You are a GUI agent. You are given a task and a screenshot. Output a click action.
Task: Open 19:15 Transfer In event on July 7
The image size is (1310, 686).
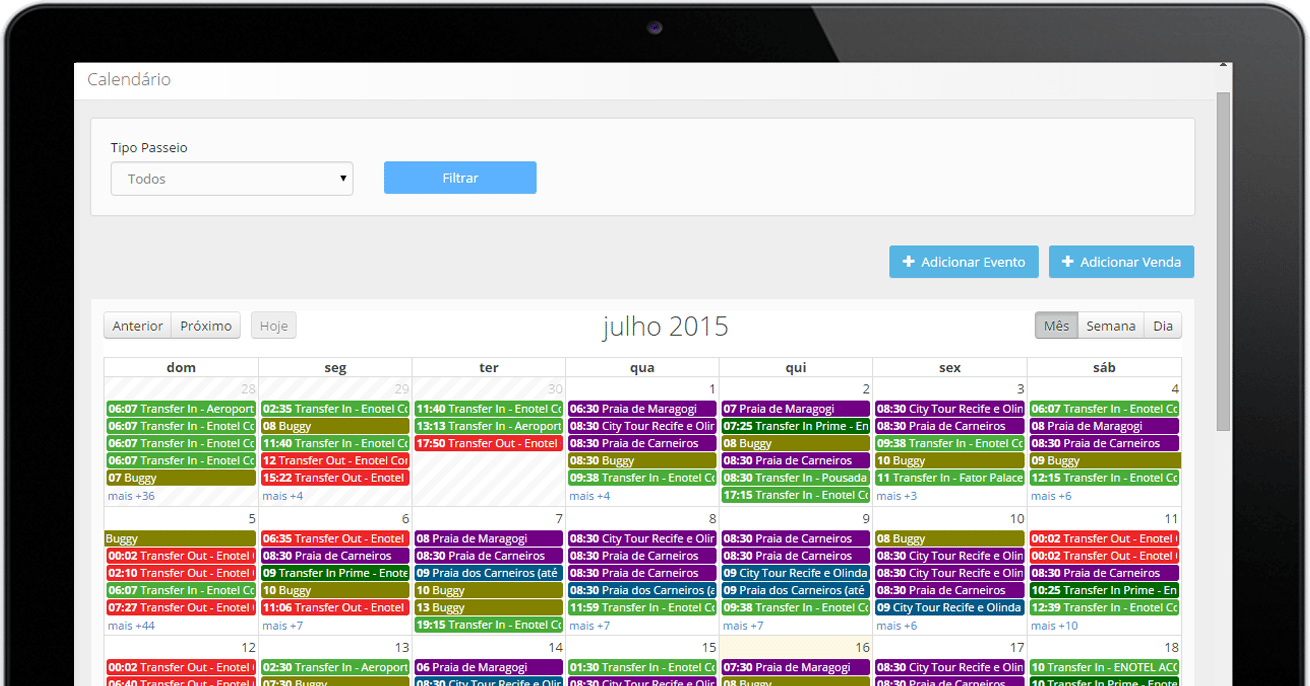(488, 625)
